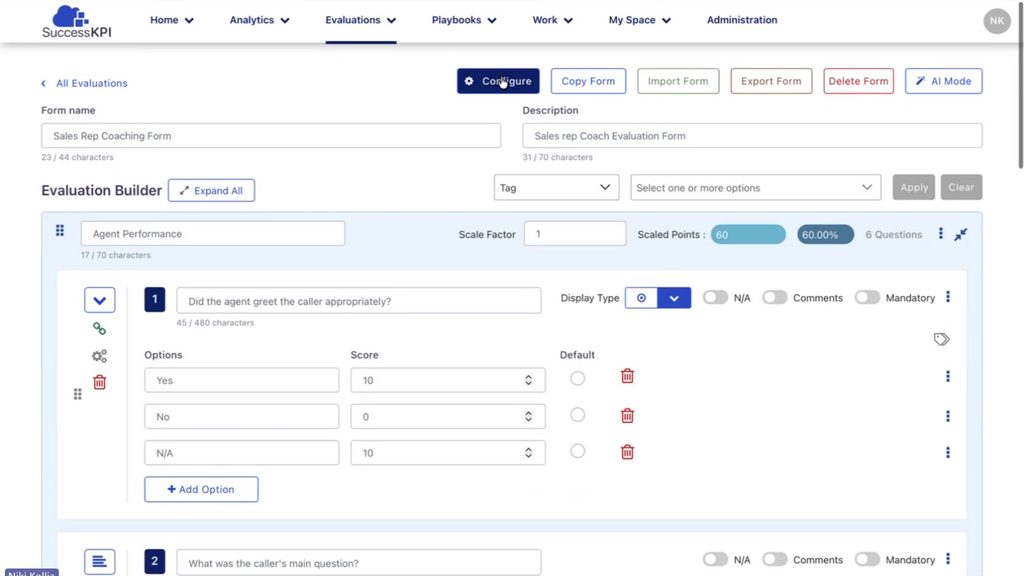Open the Tag dropdown filter
This screenshot has width=1024, height=576.
[x=556, y=187]
